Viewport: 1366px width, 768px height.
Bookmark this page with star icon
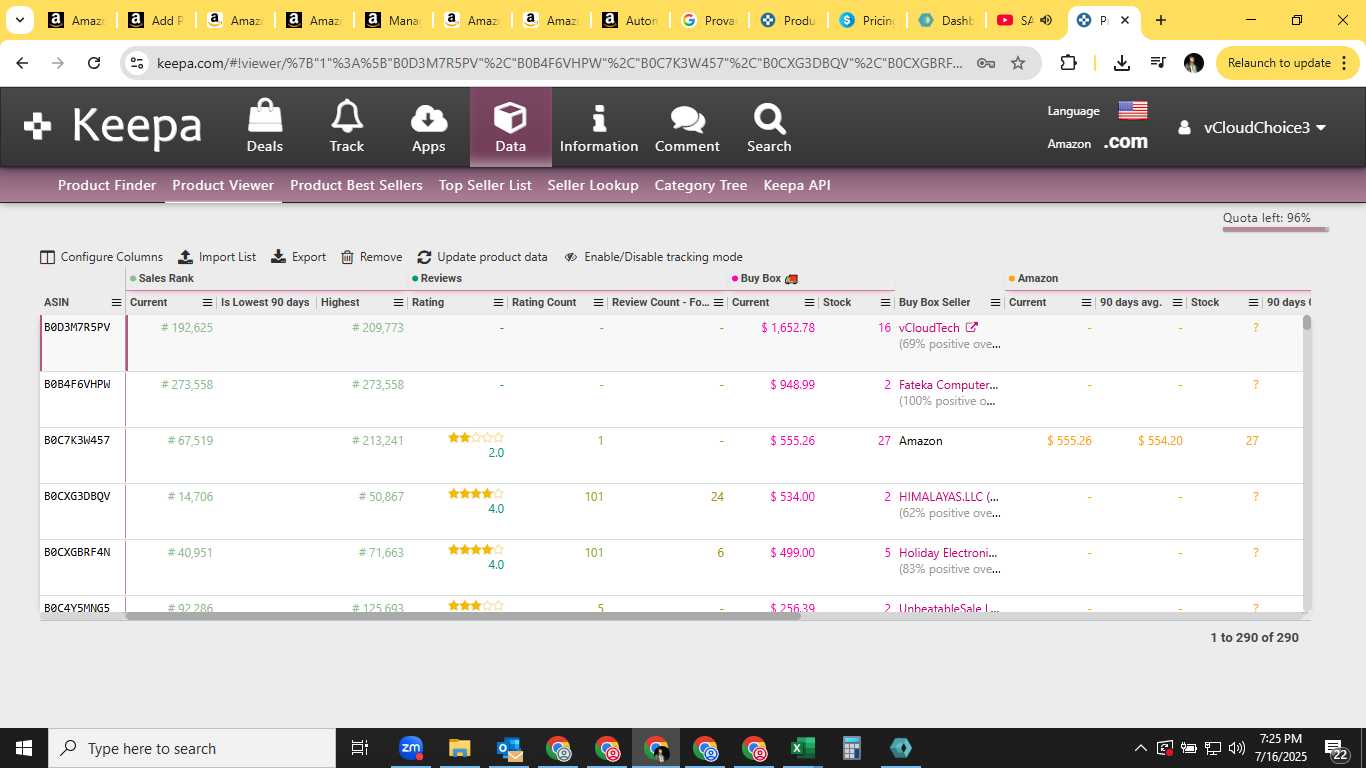(1018, 63)
